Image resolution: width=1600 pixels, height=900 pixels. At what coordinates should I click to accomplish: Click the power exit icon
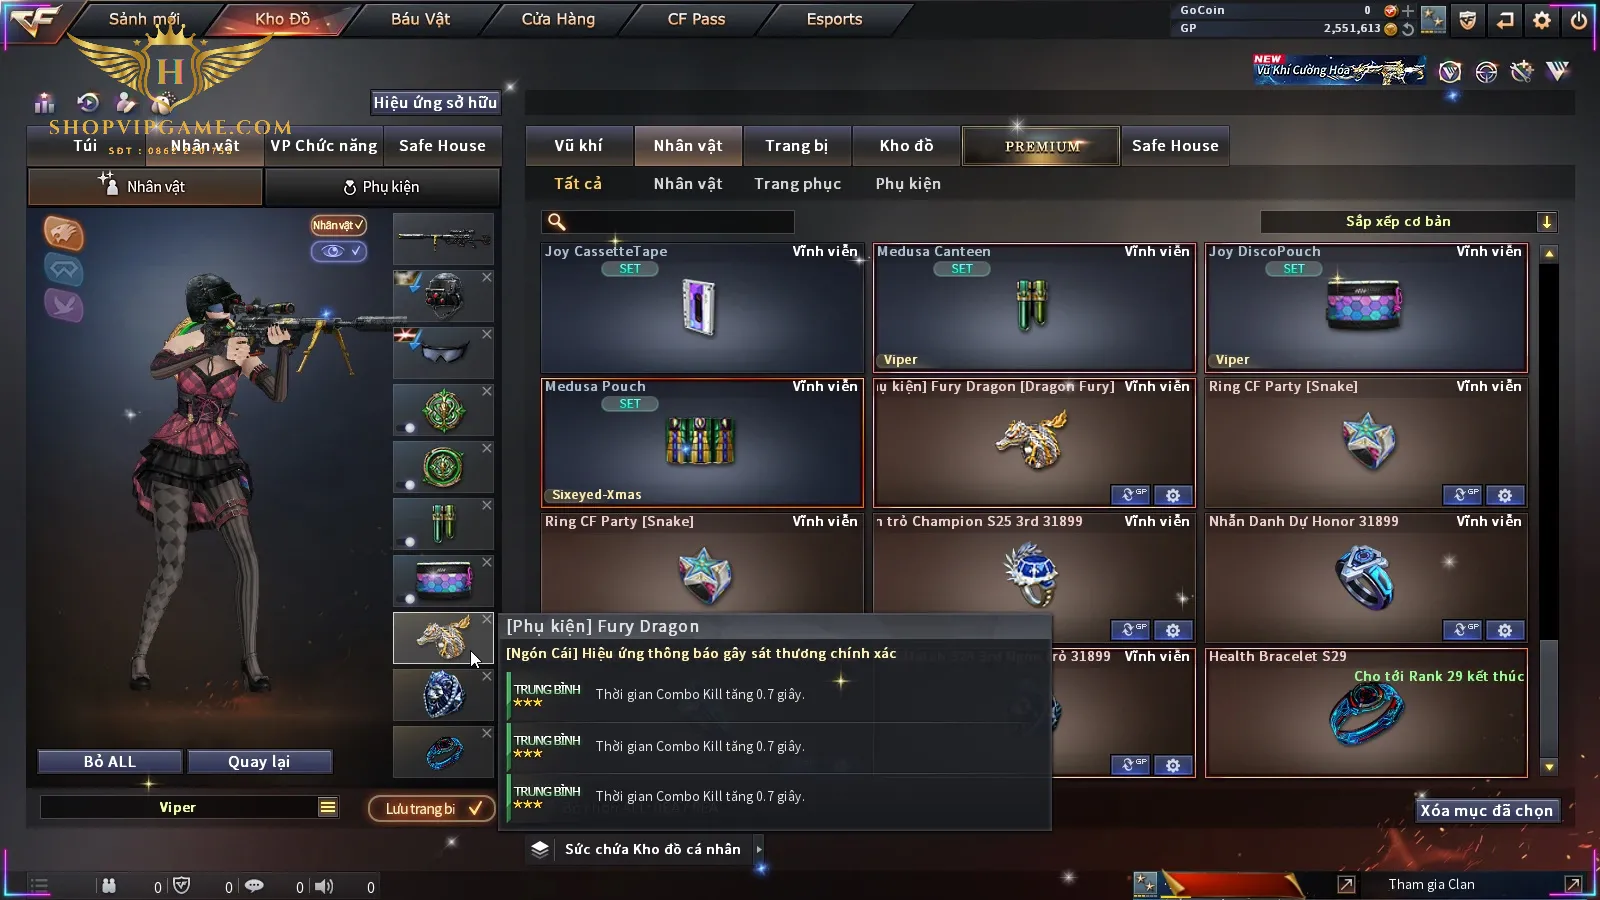click(1579, 19)
